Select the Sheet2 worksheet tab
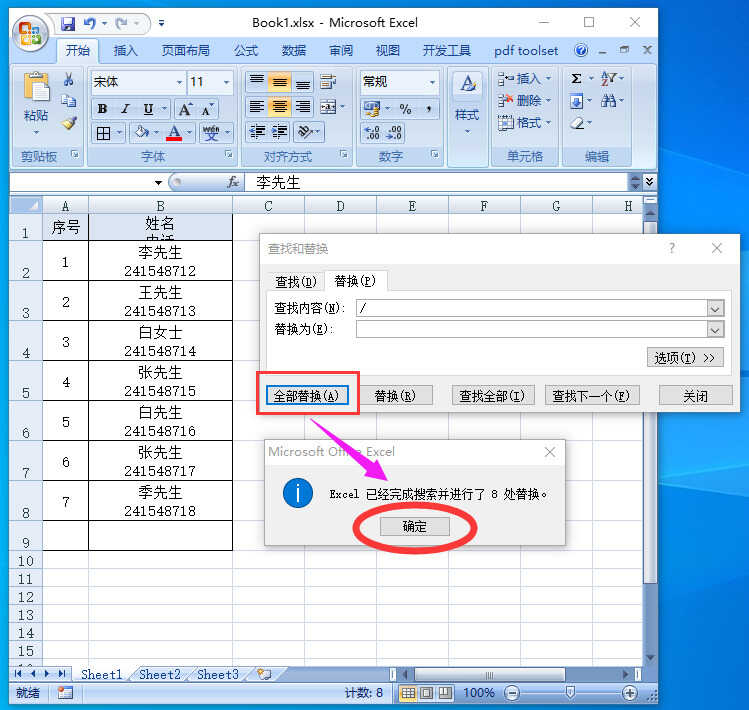749x710 pixels. [160, 674]
